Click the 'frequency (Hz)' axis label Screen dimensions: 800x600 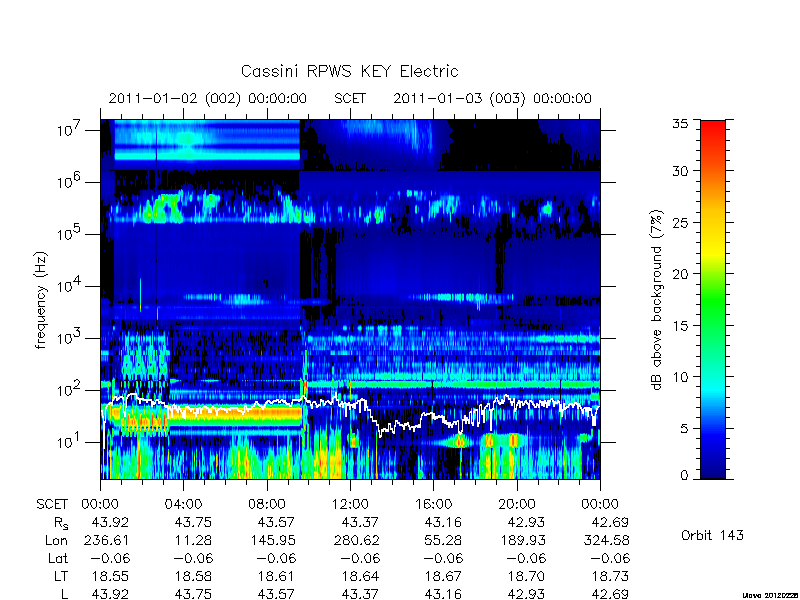(x=41, y=300)
